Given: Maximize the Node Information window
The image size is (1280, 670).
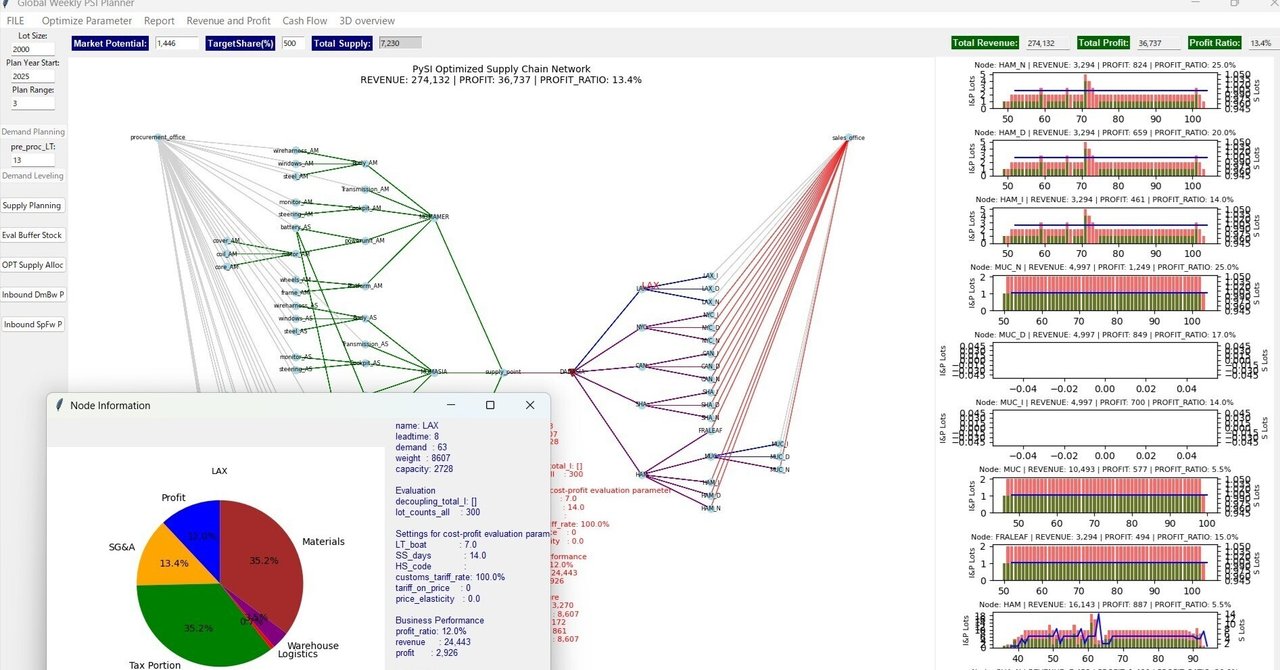Looking at the screenshot, I should (x=490, y=405).
